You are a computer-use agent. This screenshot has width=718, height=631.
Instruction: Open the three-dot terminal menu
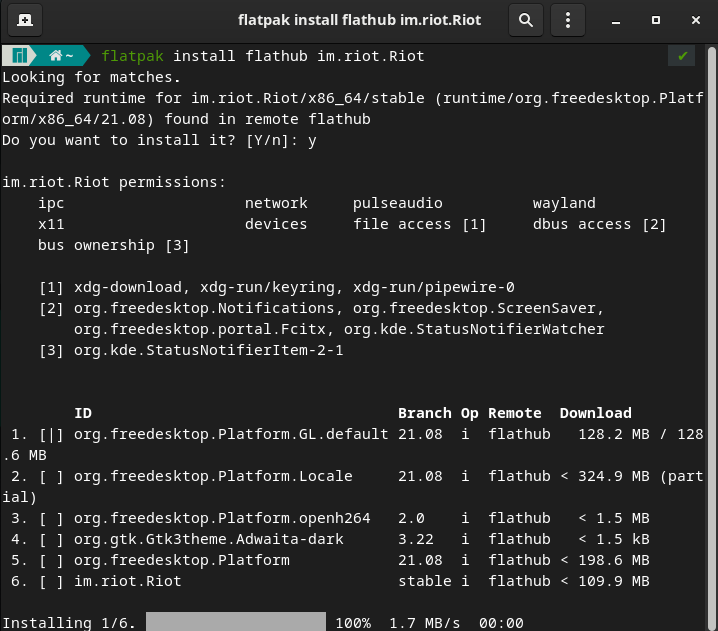coord(568,19)
